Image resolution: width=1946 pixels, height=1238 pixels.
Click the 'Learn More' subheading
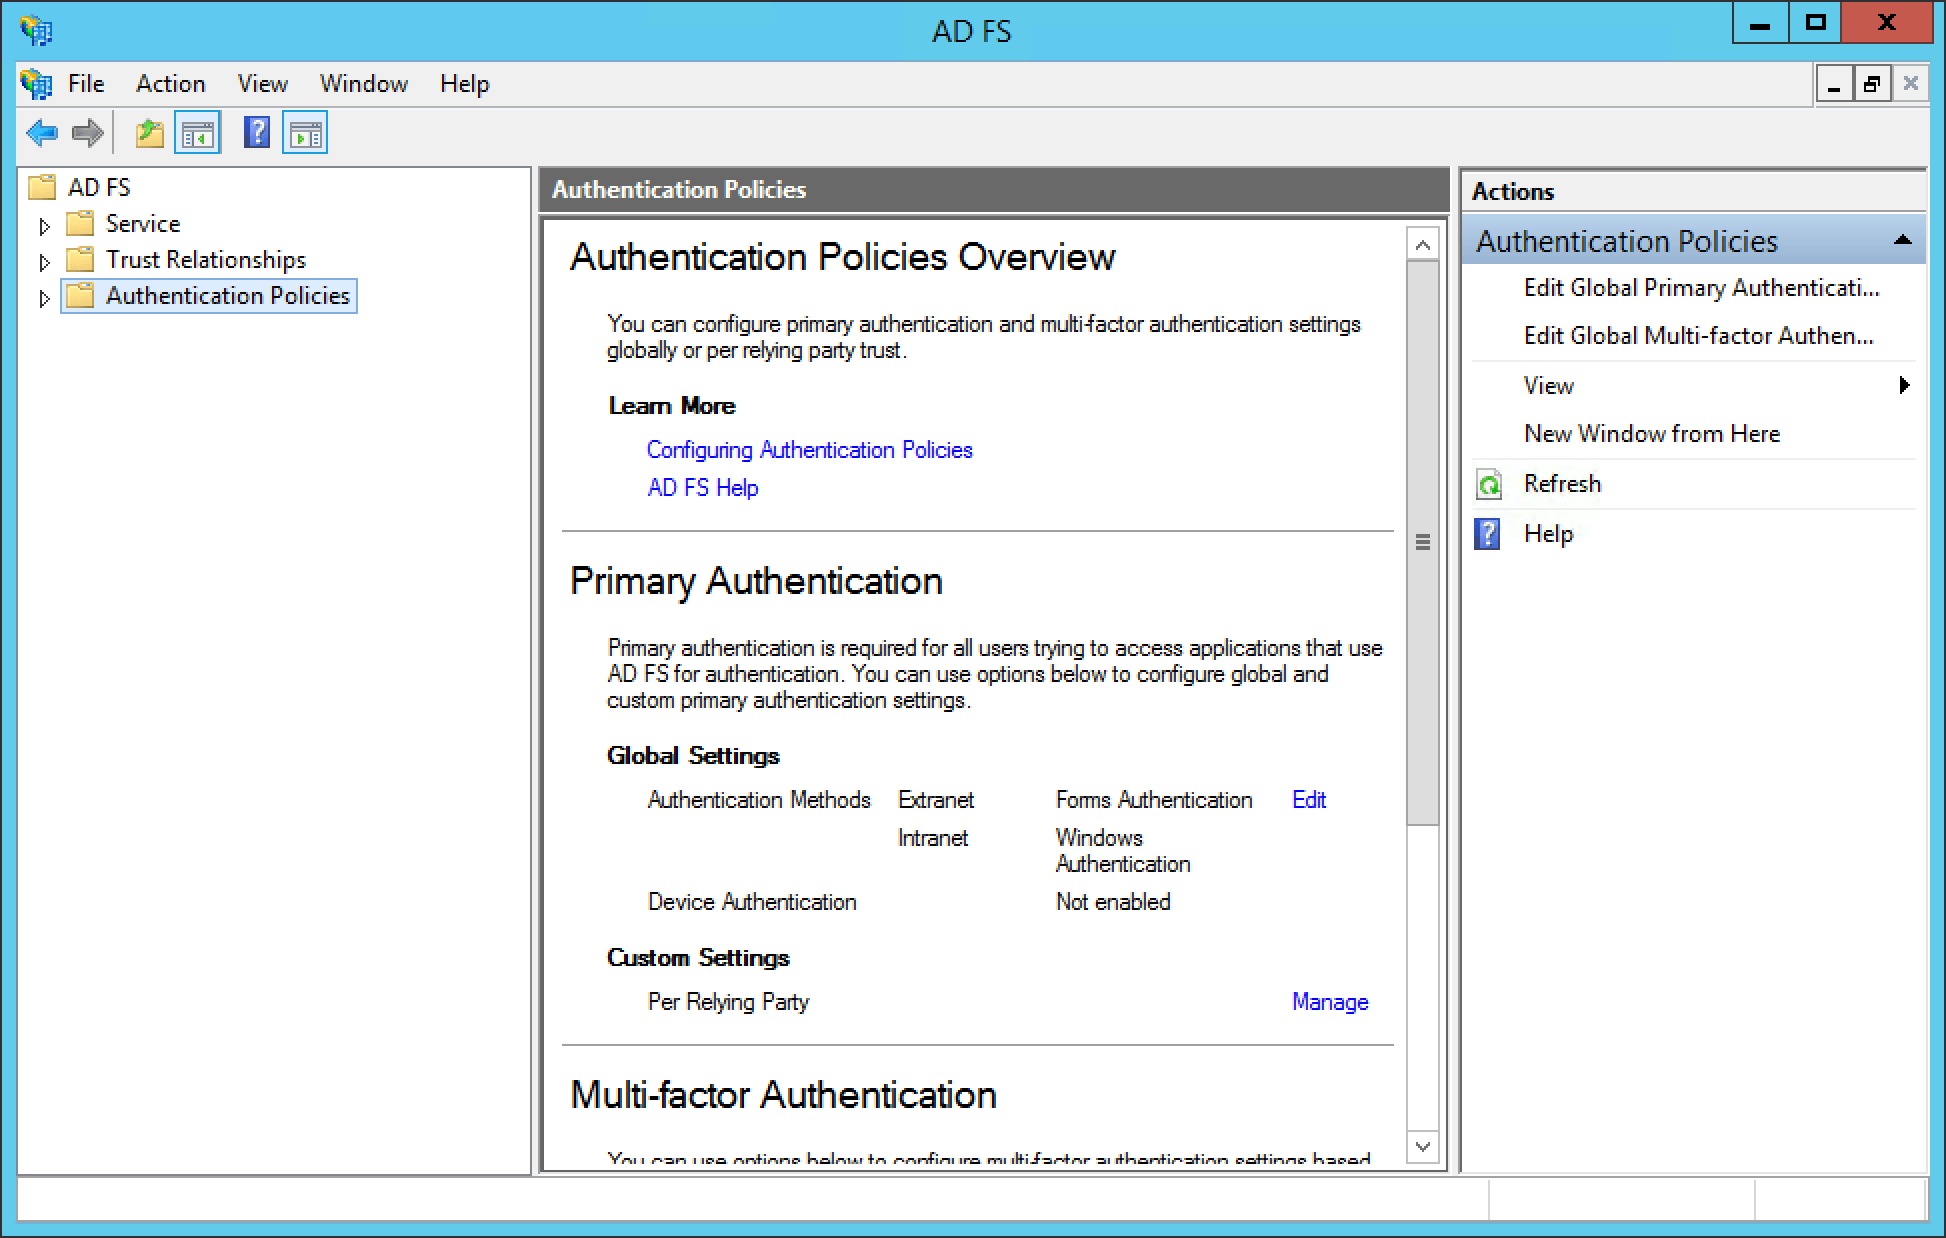(672, 406)
